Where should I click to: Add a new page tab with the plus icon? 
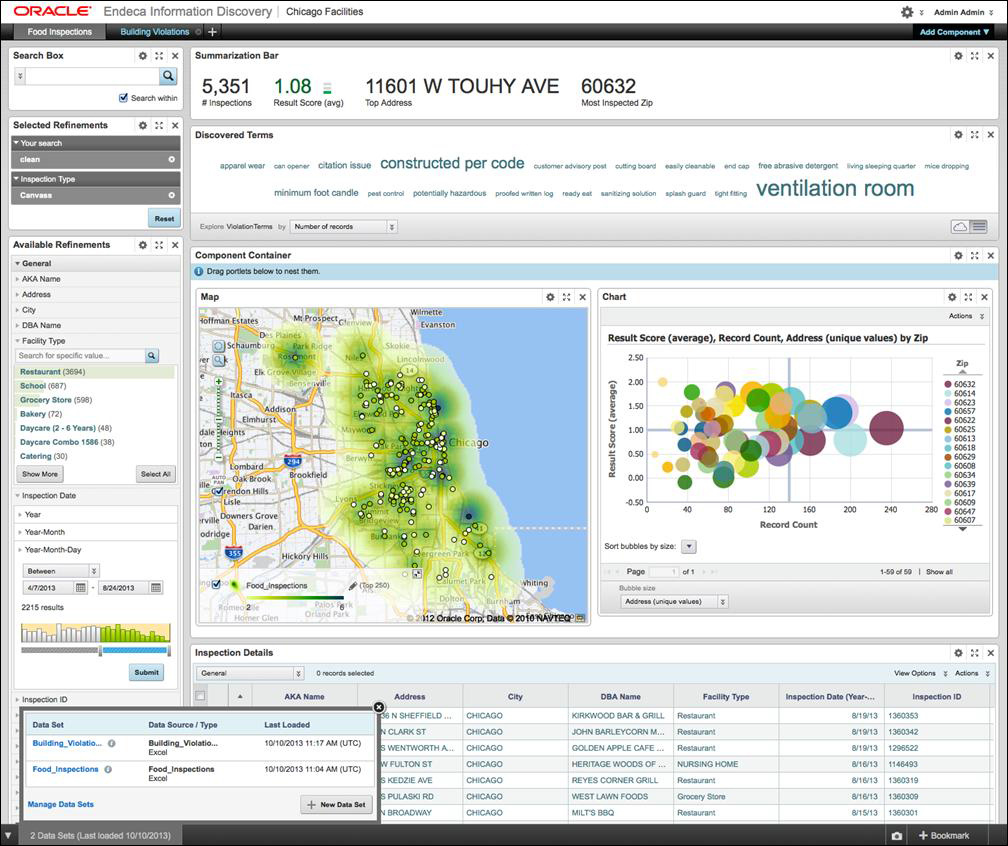coord(213,32)
